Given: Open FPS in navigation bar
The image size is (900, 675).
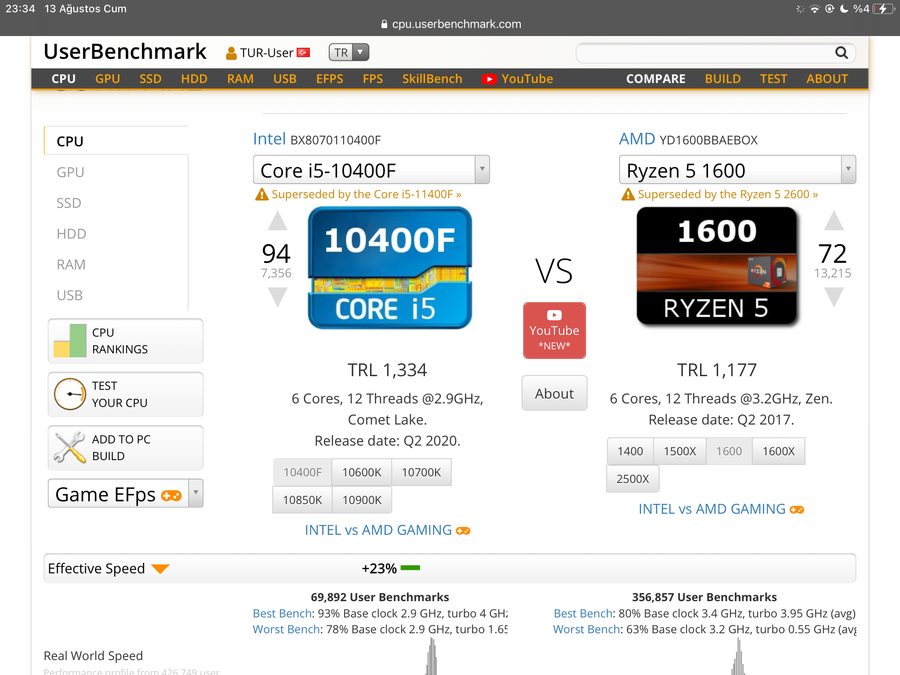Looking at the screenshot, I should [x=373, y=79].
